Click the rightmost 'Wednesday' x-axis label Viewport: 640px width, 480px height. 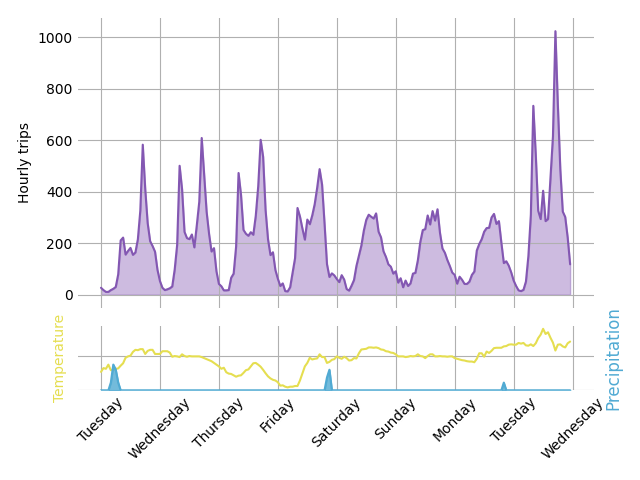(x=570, y=427)
